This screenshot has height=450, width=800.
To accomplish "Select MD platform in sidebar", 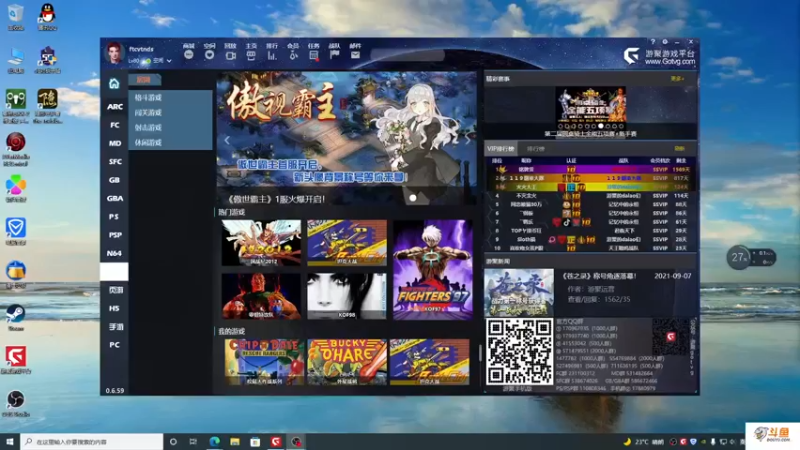I will 115,143.
